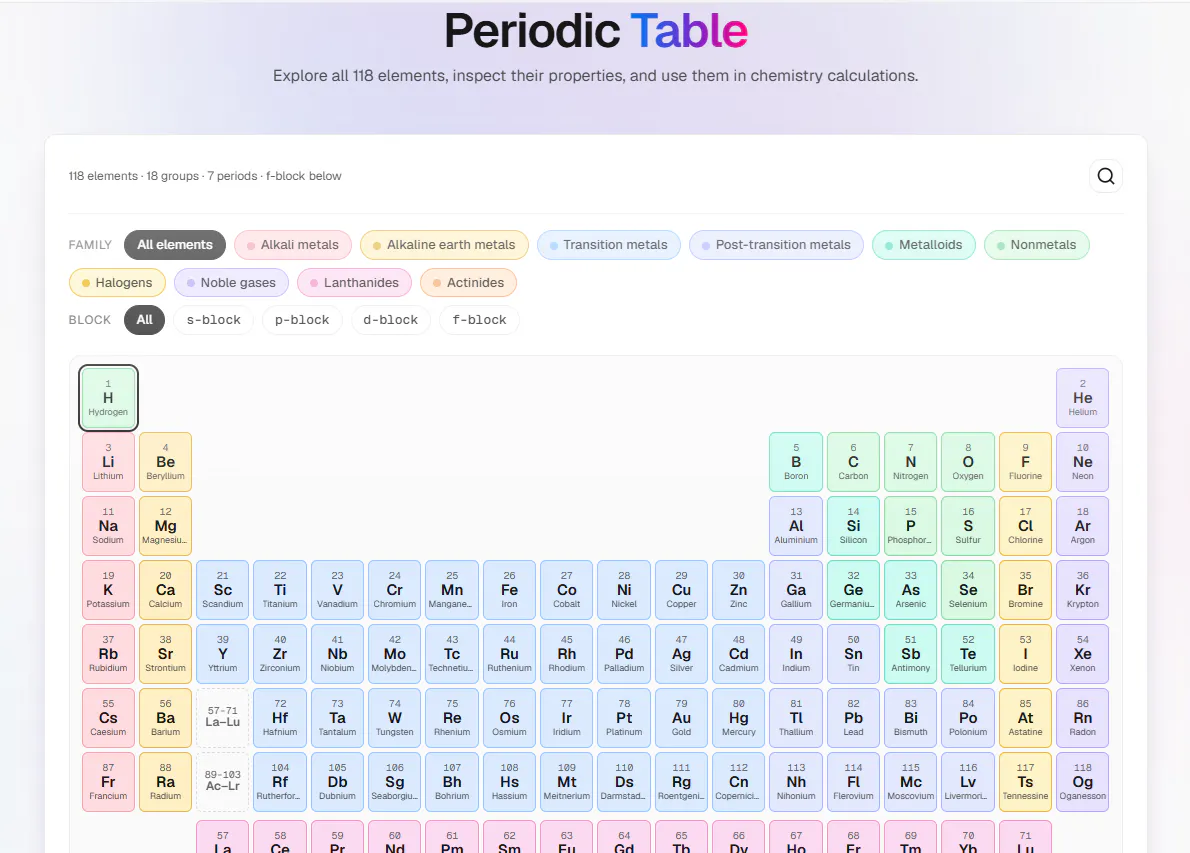Filter by Alkali metals family
The image size is (1190, 853).
(293, 244)
